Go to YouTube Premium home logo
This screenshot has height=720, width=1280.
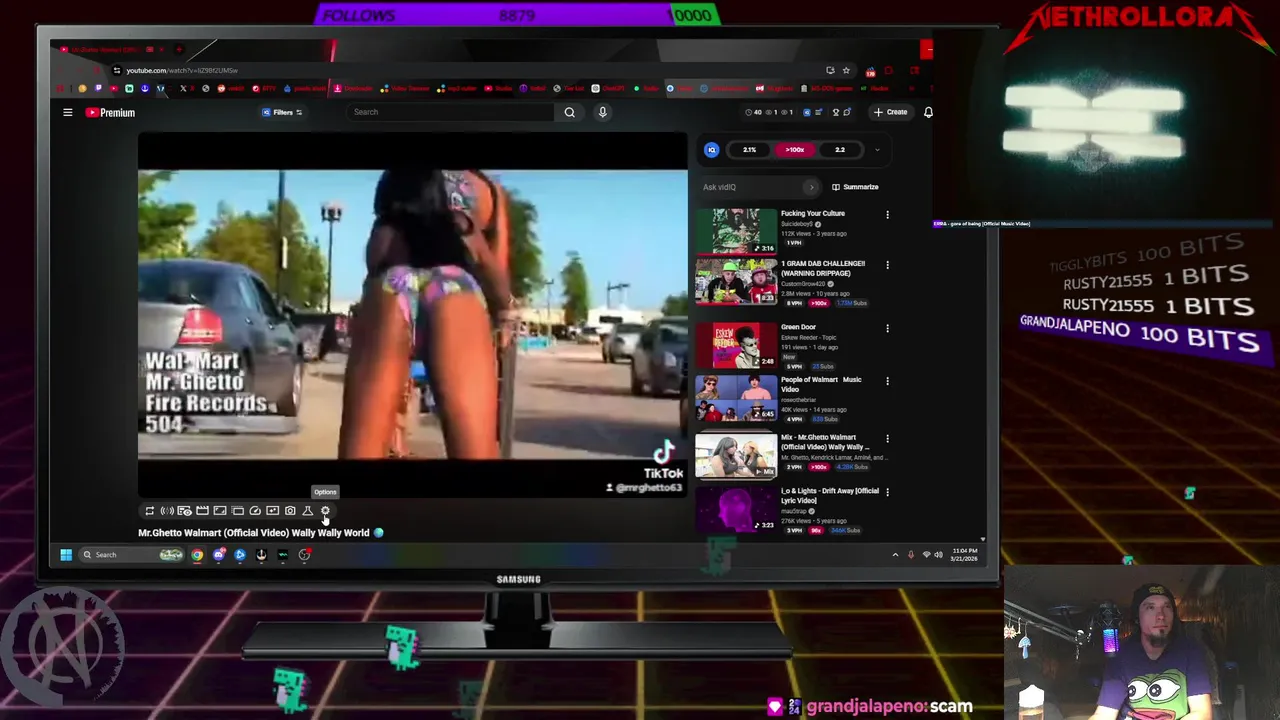click(110, 112)
